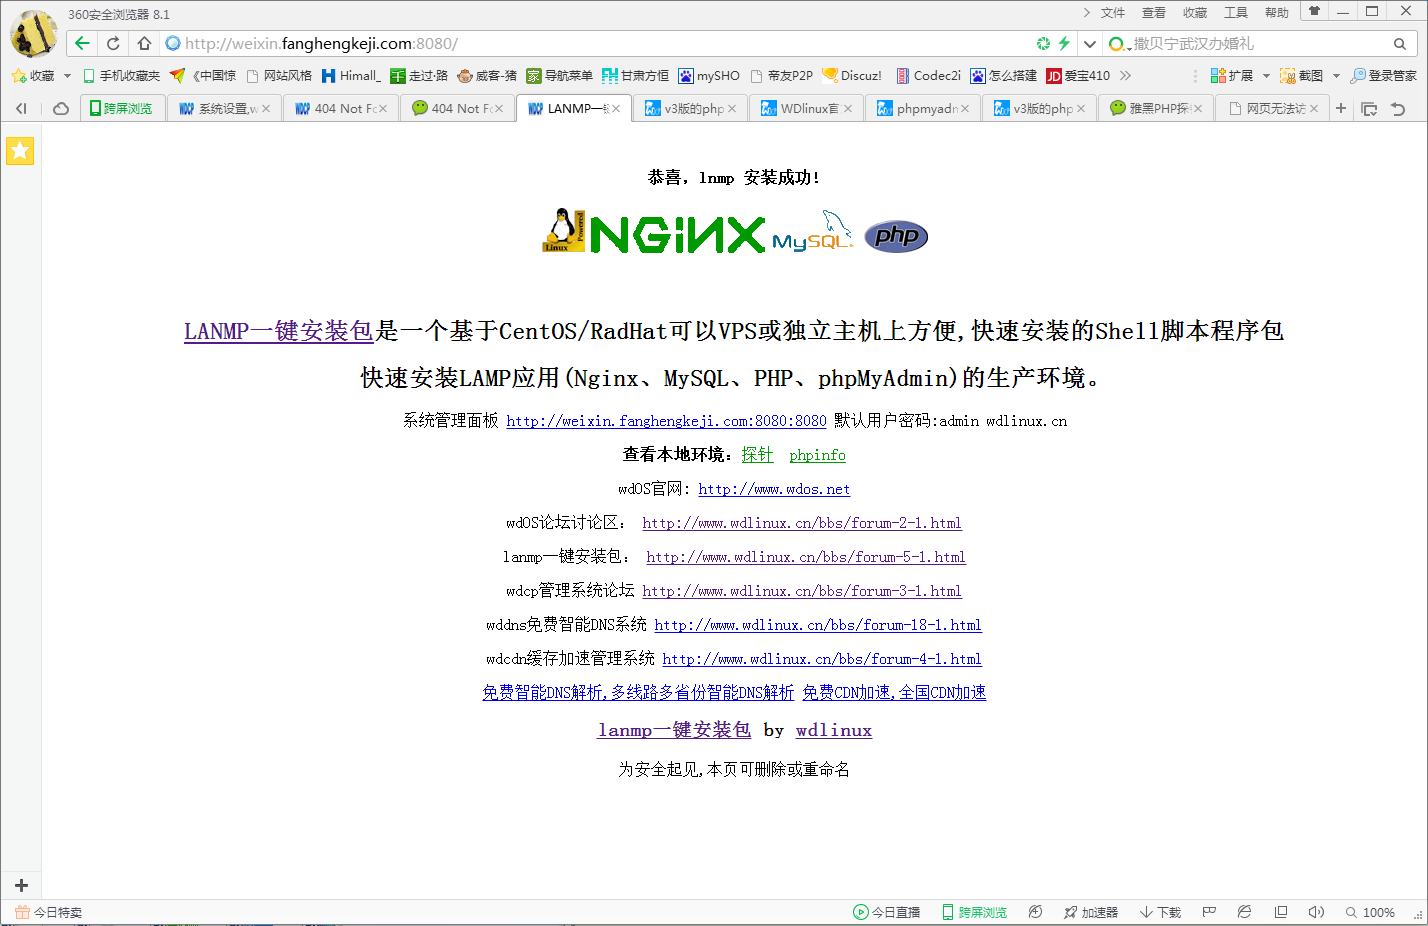Image resolution: width=1428 pixels, height=926 pixels.
Task: Open 今日特卖 in status bar
Action: pos(48,912)
